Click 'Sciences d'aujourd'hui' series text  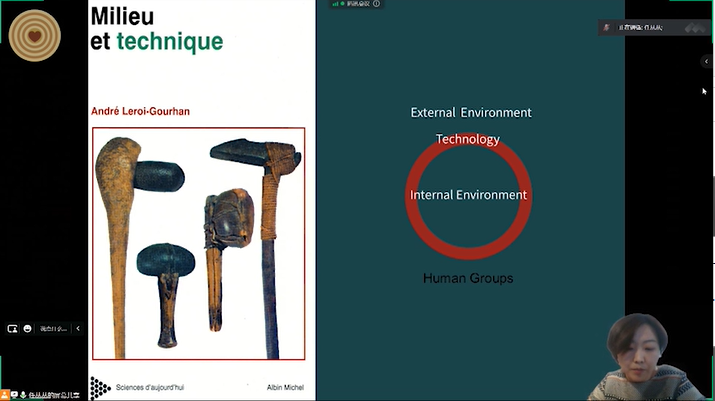pyautogui.click(x=150, y=387)
